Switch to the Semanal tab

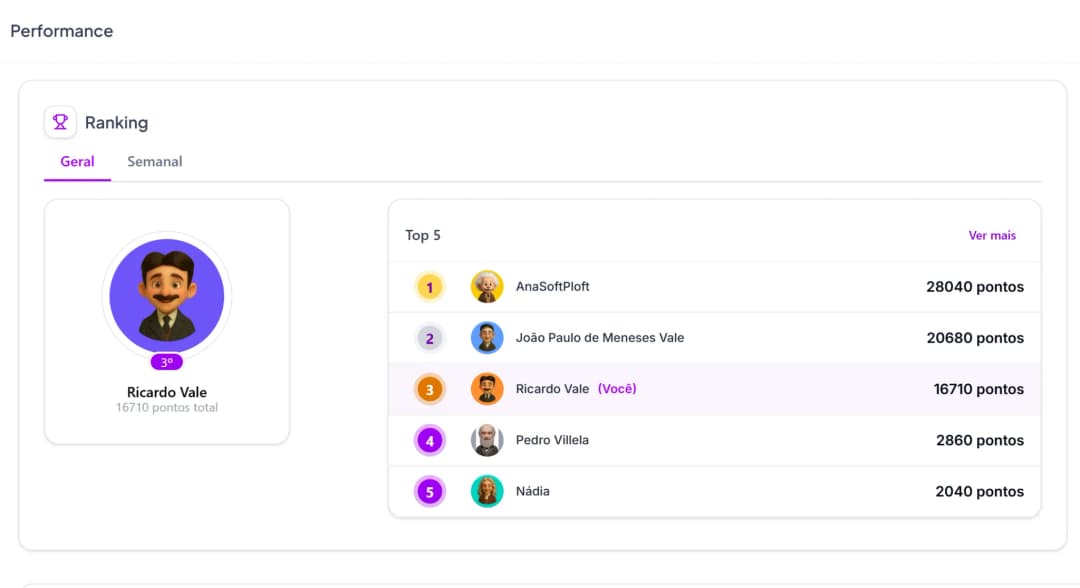click(154, 161)
